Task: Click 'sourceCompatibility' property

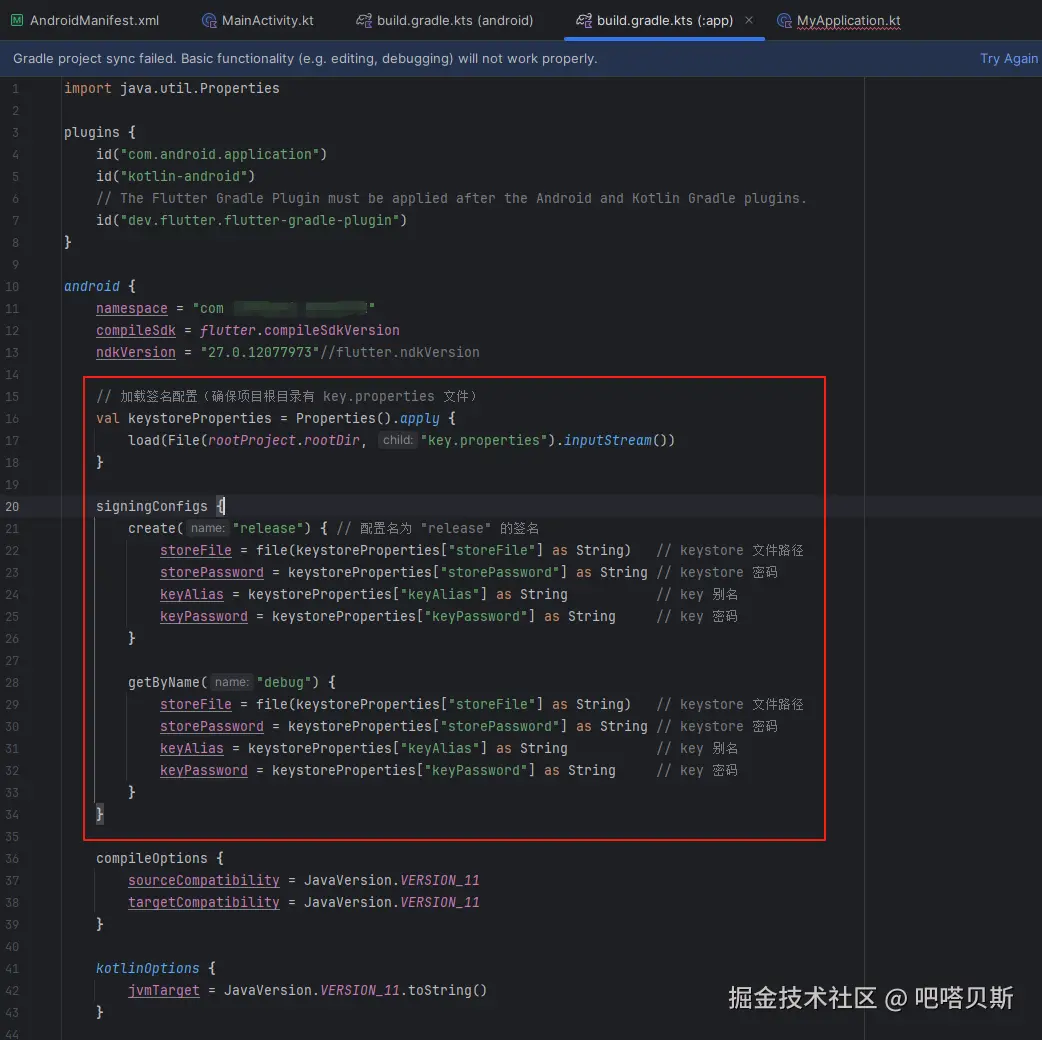Action: [203, 881]
